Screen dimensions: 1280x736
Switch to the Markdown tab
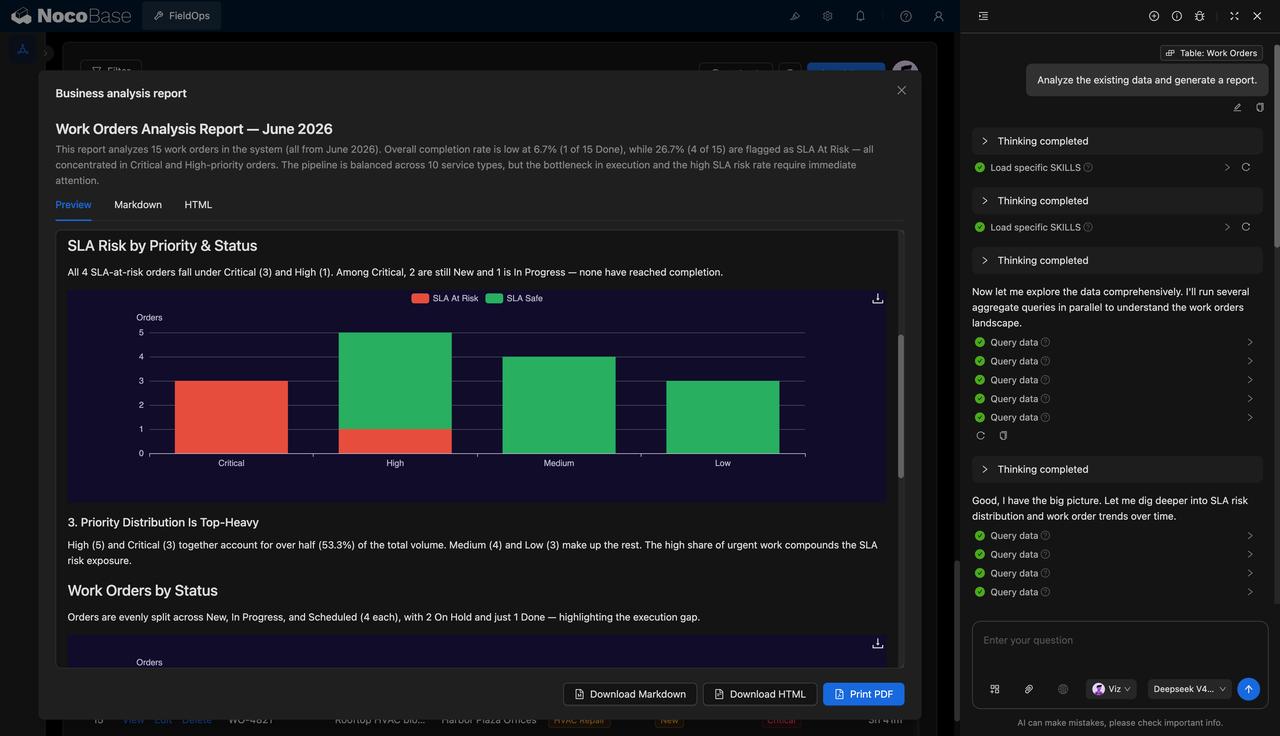(x=138, y=205)
